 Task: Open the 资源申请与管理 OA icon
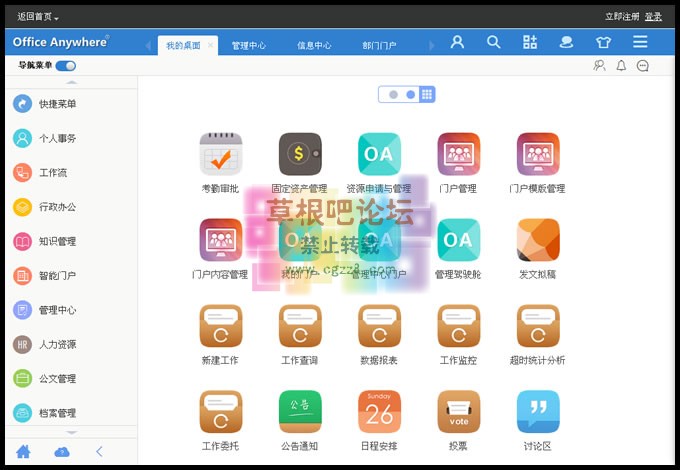point(379,154)
